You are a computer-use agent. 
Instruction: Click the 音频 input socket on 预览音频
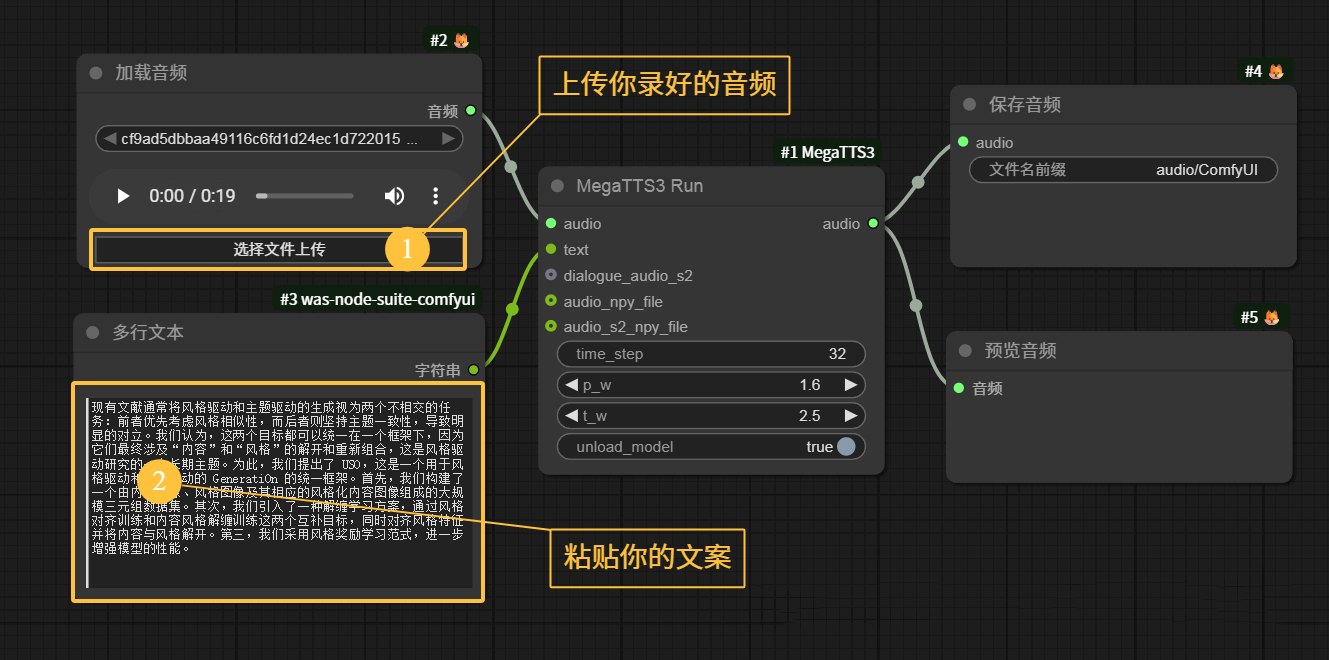(x=958, y=388)
